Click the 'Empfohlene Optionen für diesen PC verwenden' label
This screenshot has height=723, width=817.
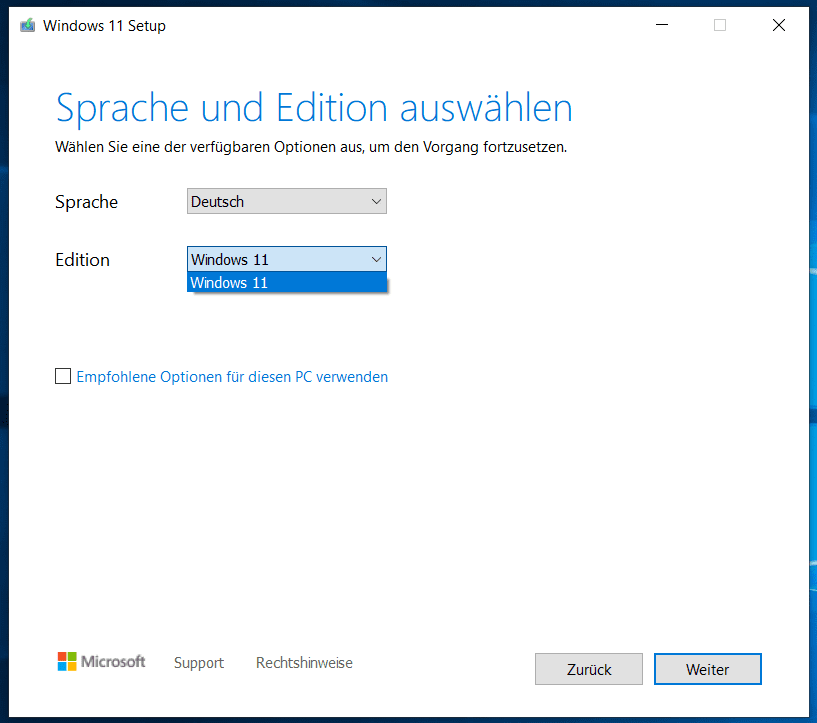[232, 377]
